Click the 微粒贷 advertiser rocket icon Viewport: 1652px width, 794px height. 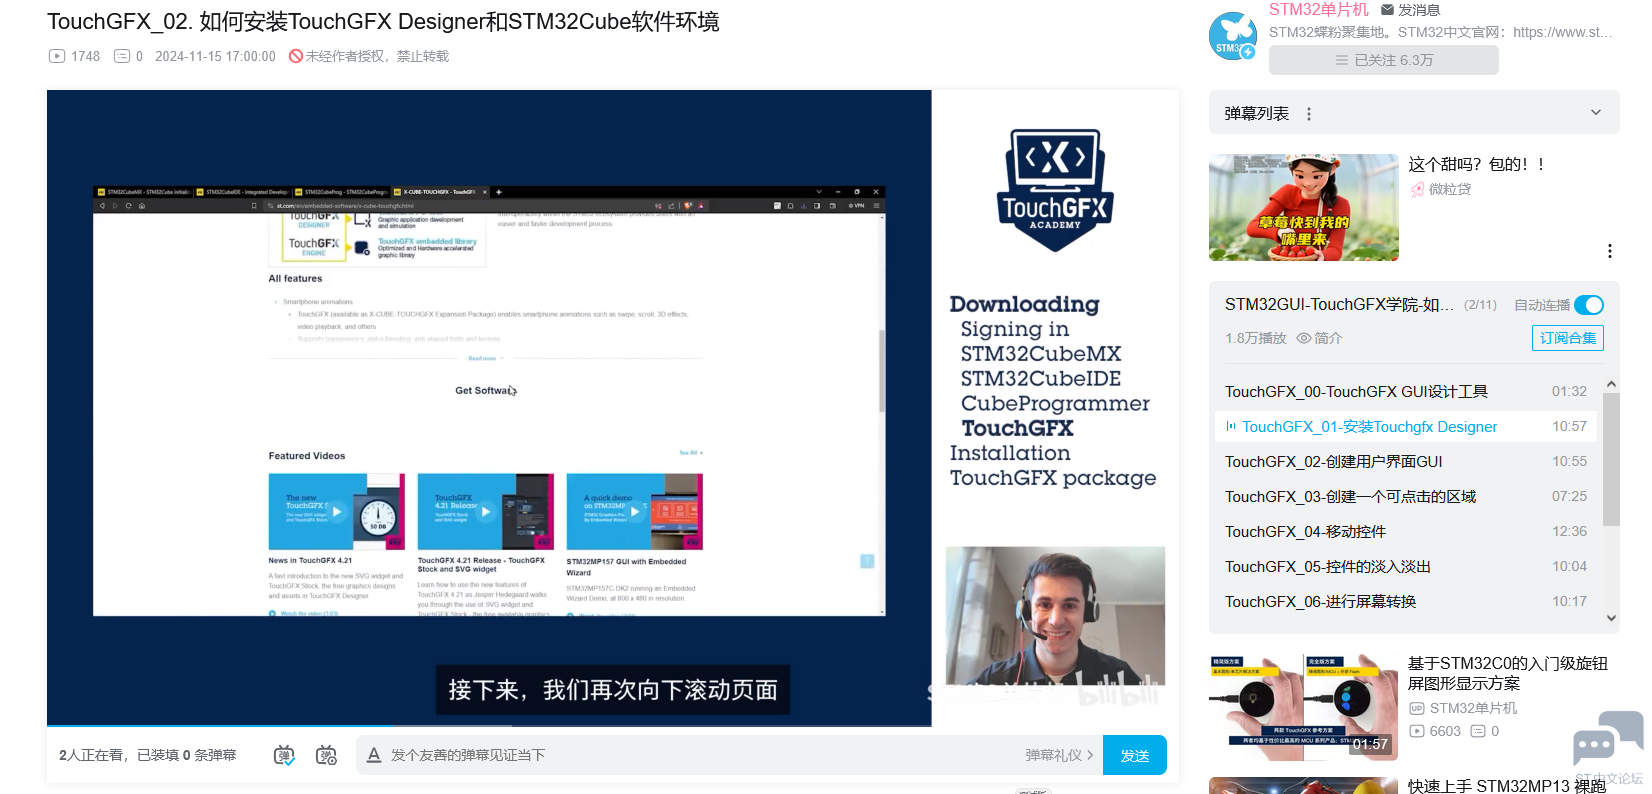click(x=1417, y=189)
